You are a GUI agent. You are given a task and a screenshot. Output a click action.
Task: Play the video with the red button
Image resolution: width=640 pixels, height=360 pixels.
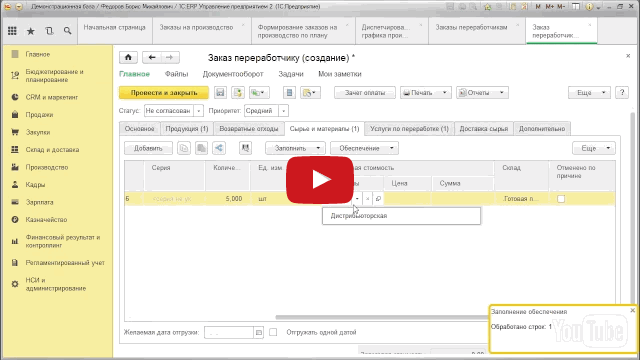click(x=320, y=180)
